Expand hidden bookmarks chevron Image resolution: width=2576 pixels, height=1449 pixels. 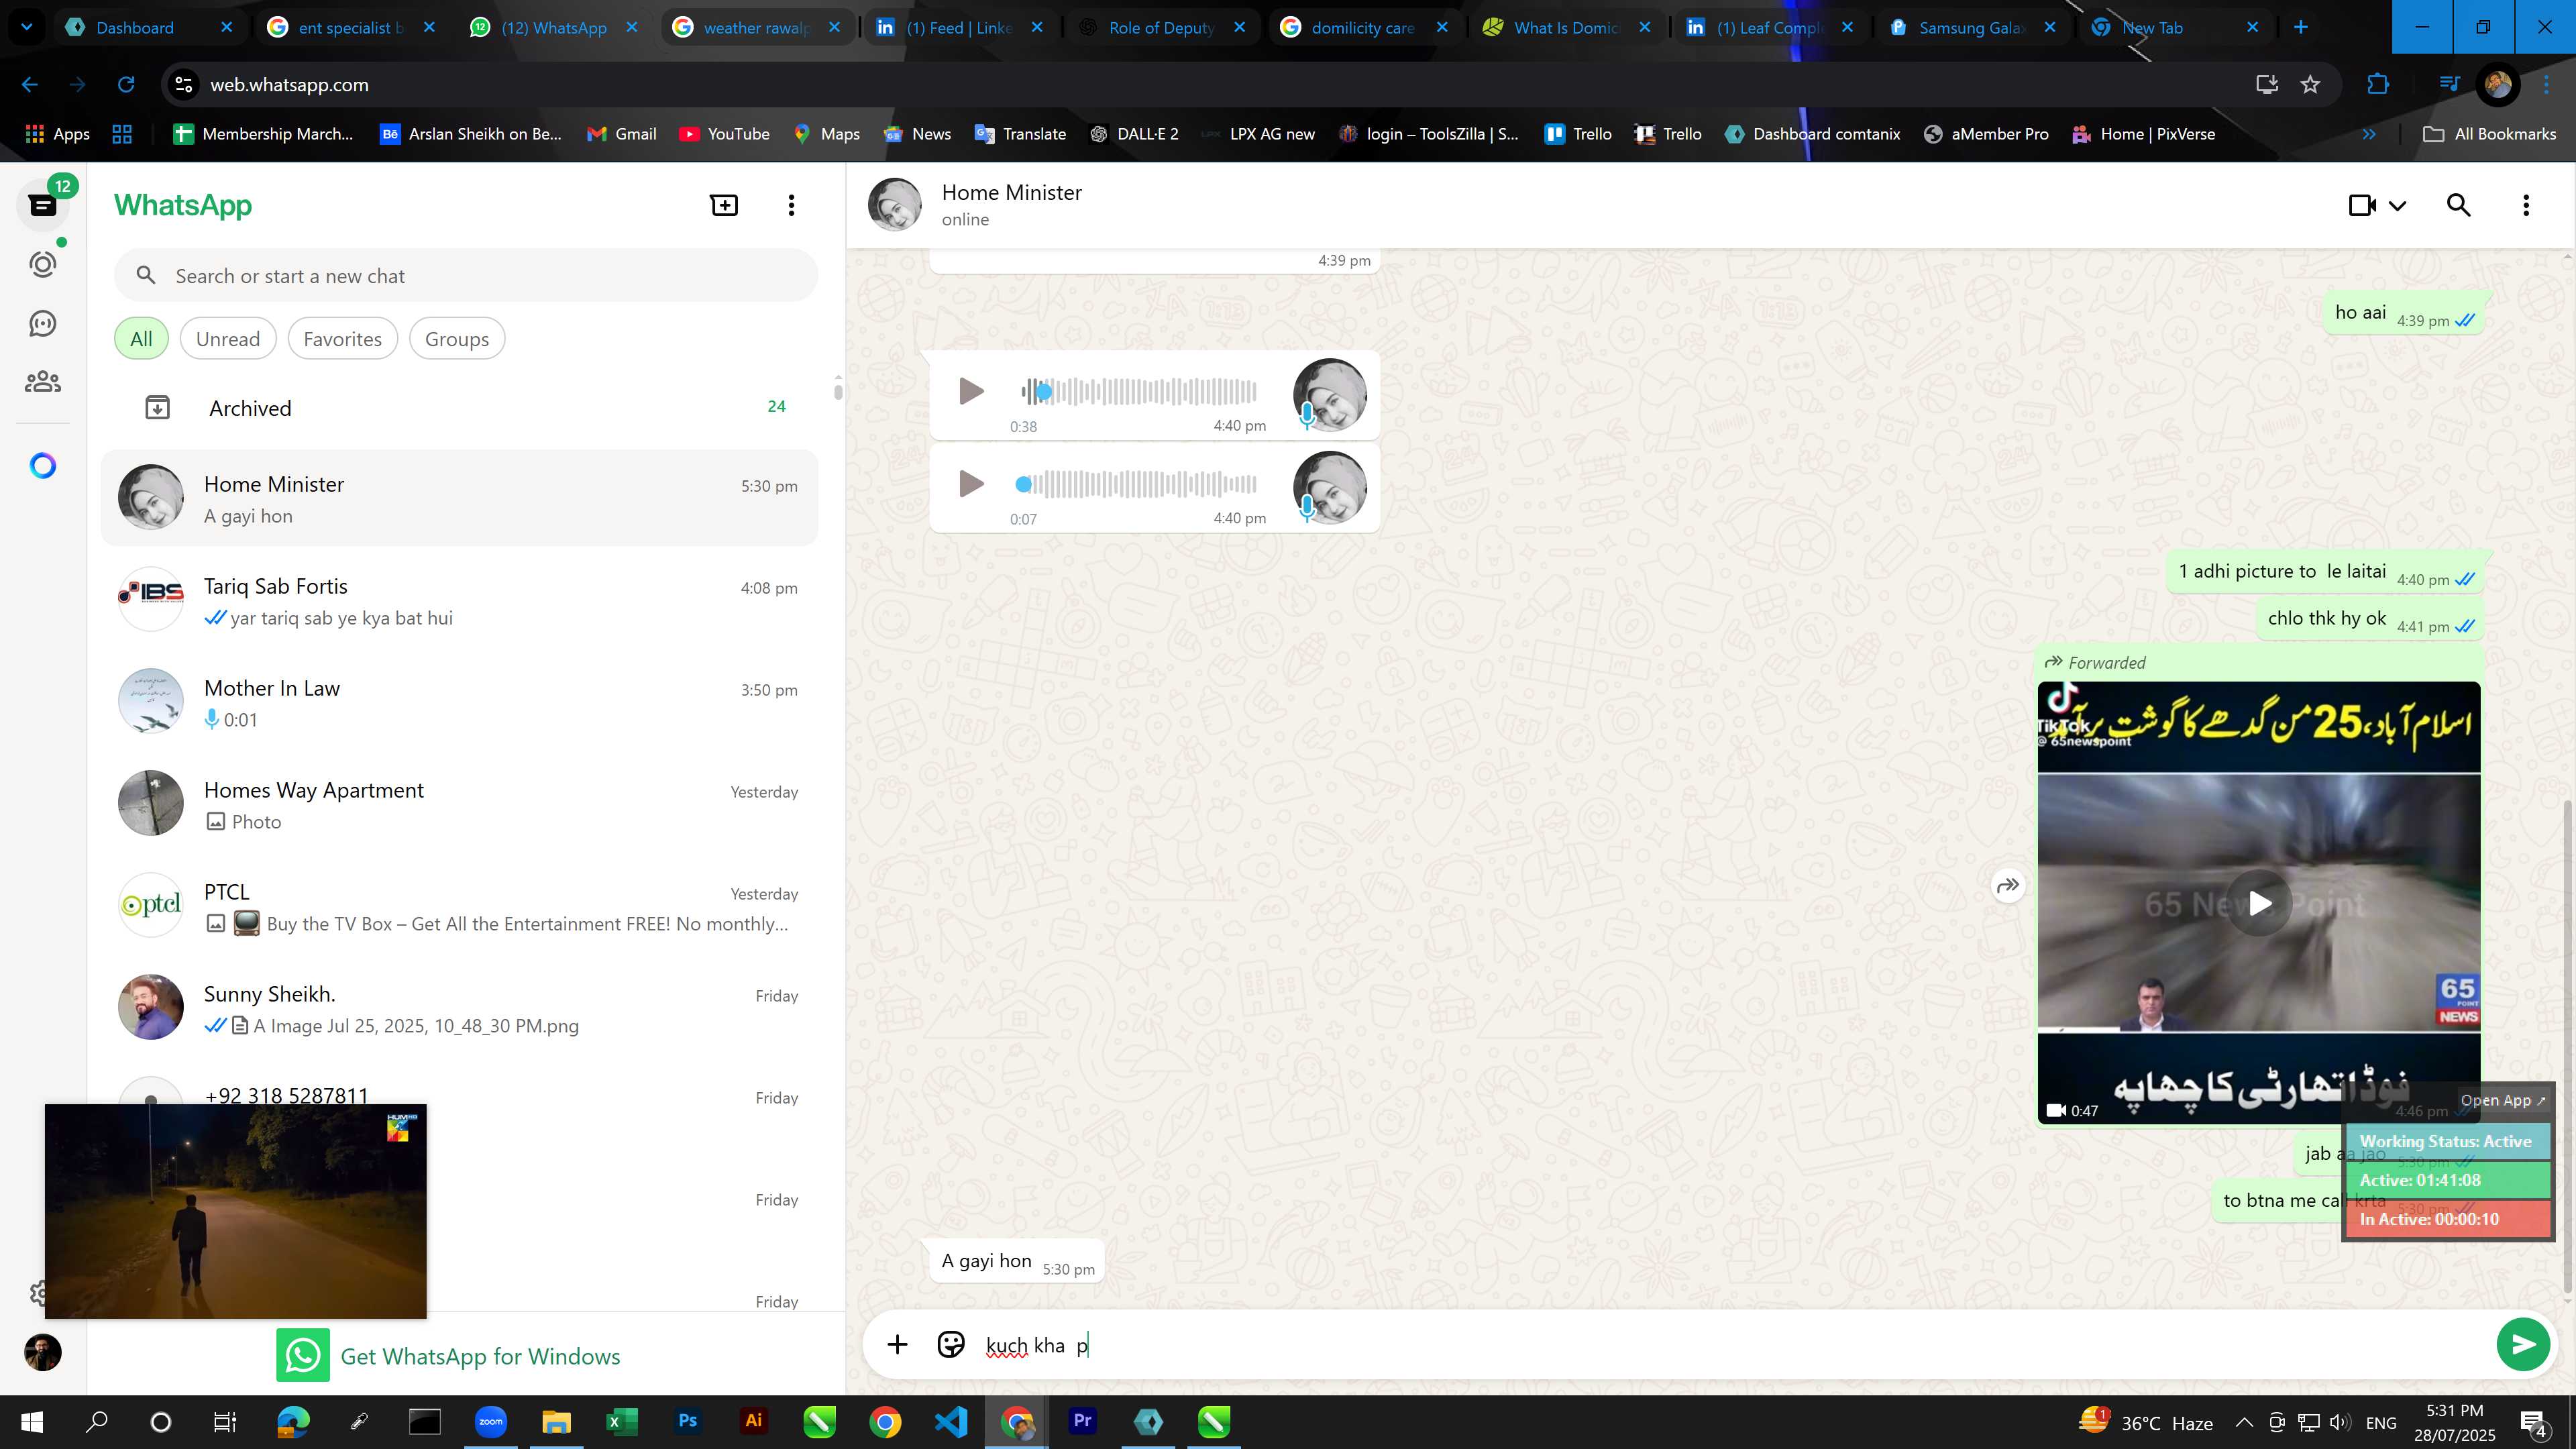[2369, 134]
